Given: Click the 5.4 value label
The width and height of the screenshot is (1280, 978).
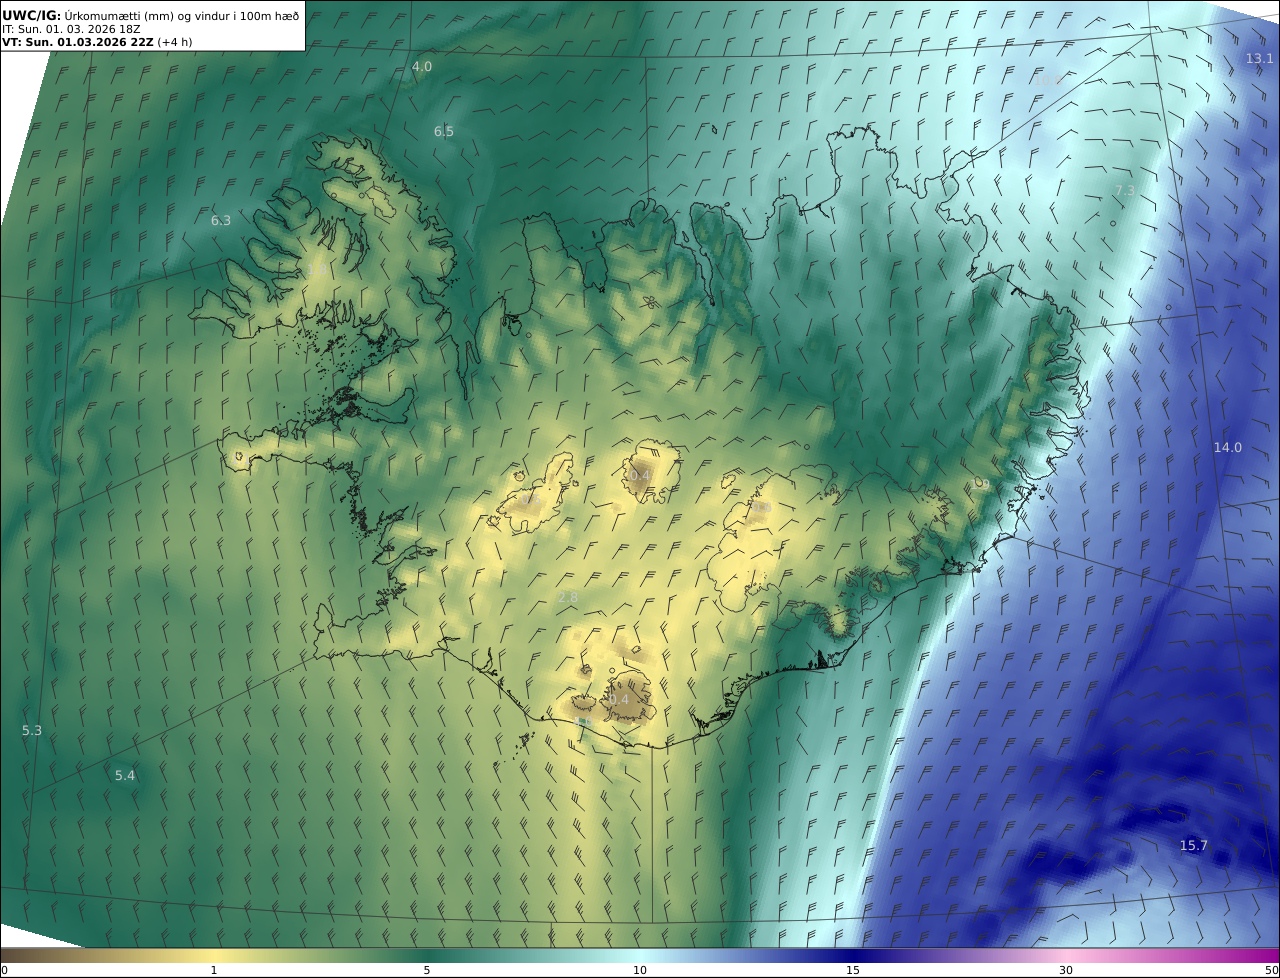Looking at the screenshot, I should click(125, 776).
